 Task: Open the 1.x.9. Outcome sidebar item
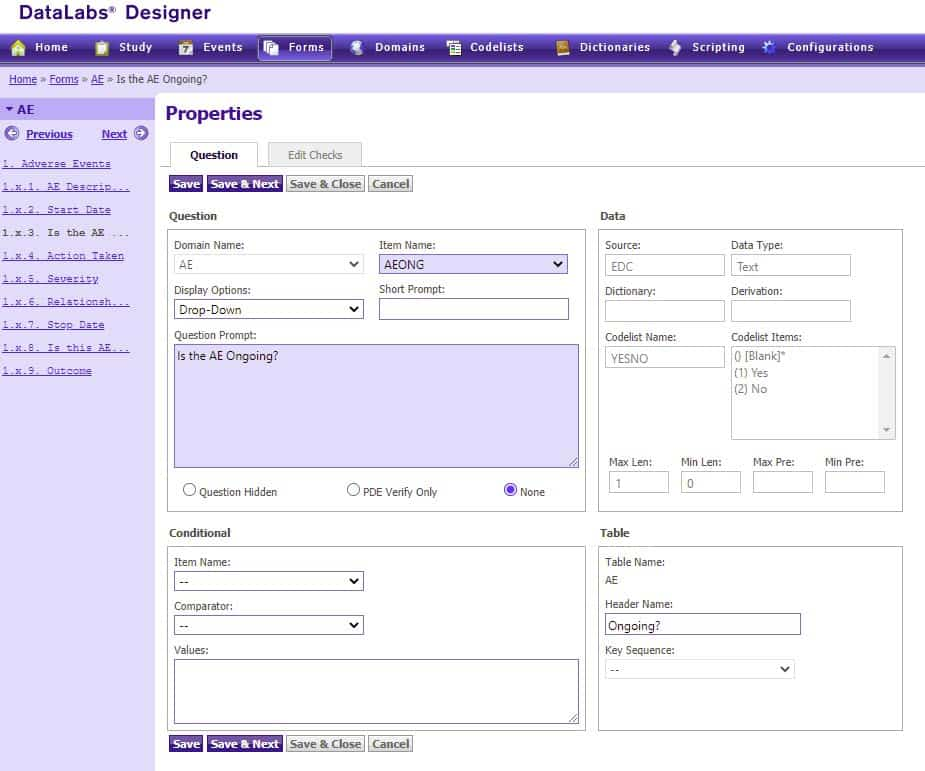pyautogui.click(x=47, y=370)
